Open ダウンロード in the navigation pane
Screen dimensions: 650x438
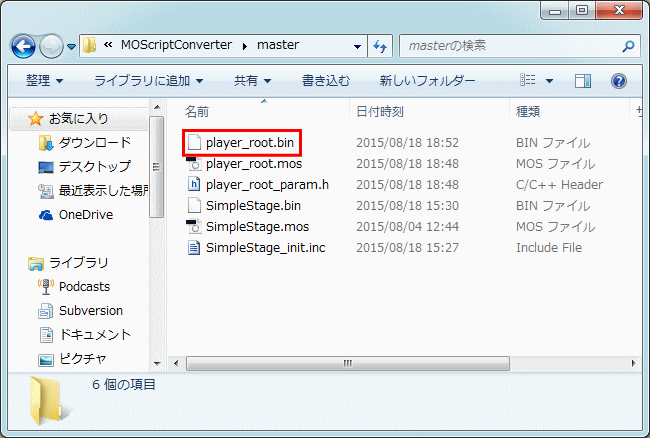click(x=95, y=143)
